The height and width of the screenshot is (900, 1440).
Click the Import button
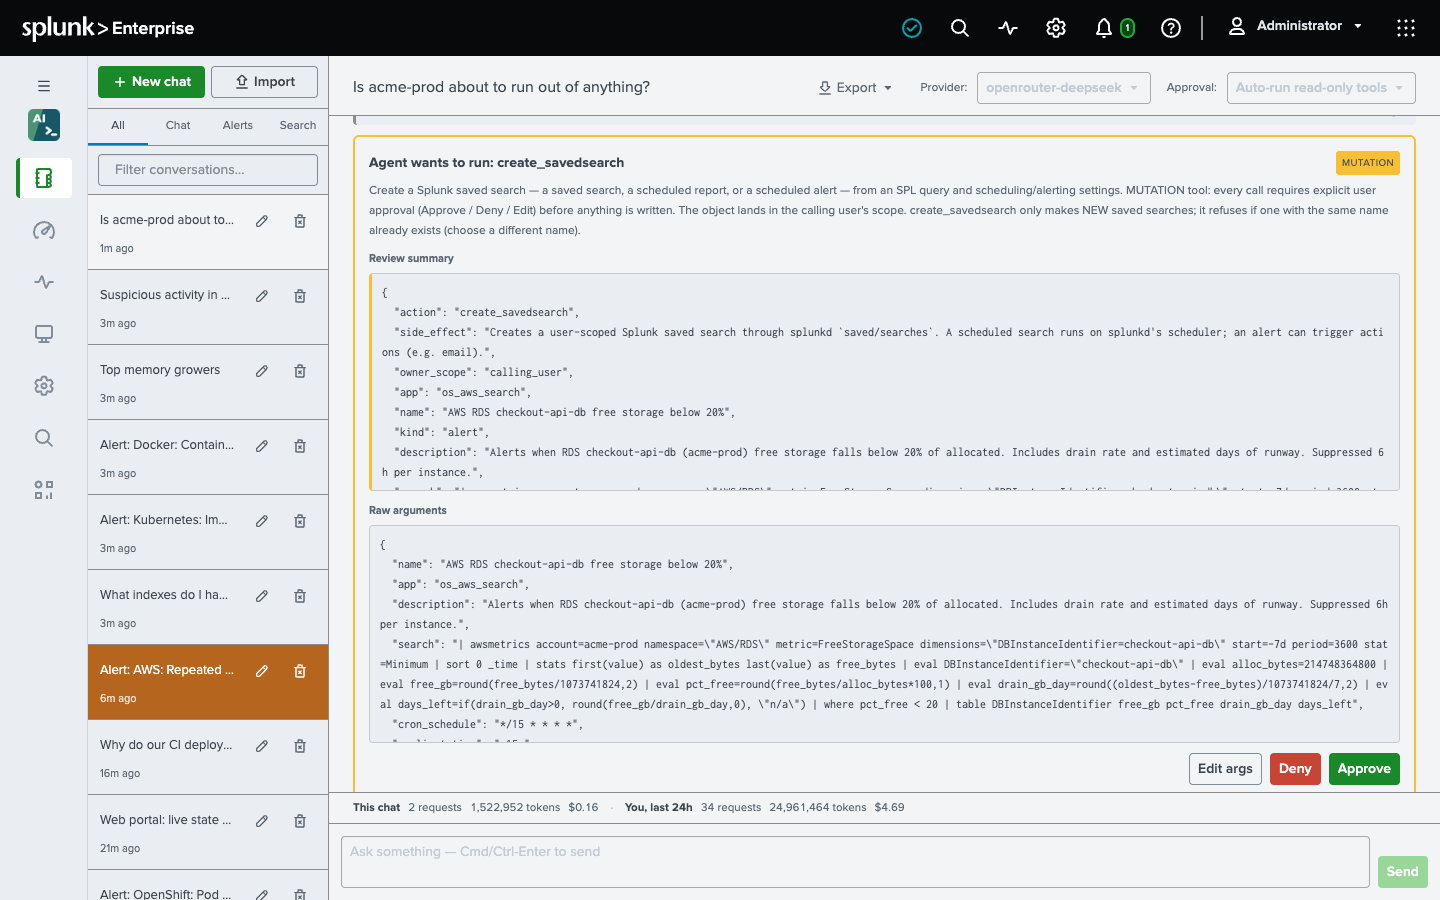click(264, 82)
